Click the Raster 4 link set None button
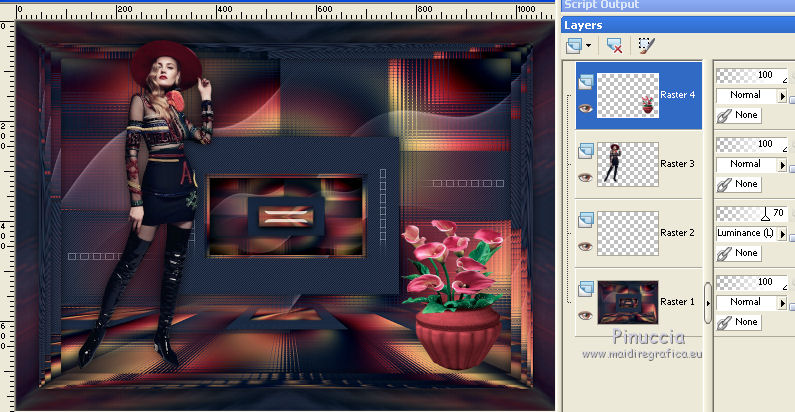 pyautogui.click(x=739, y=115)
